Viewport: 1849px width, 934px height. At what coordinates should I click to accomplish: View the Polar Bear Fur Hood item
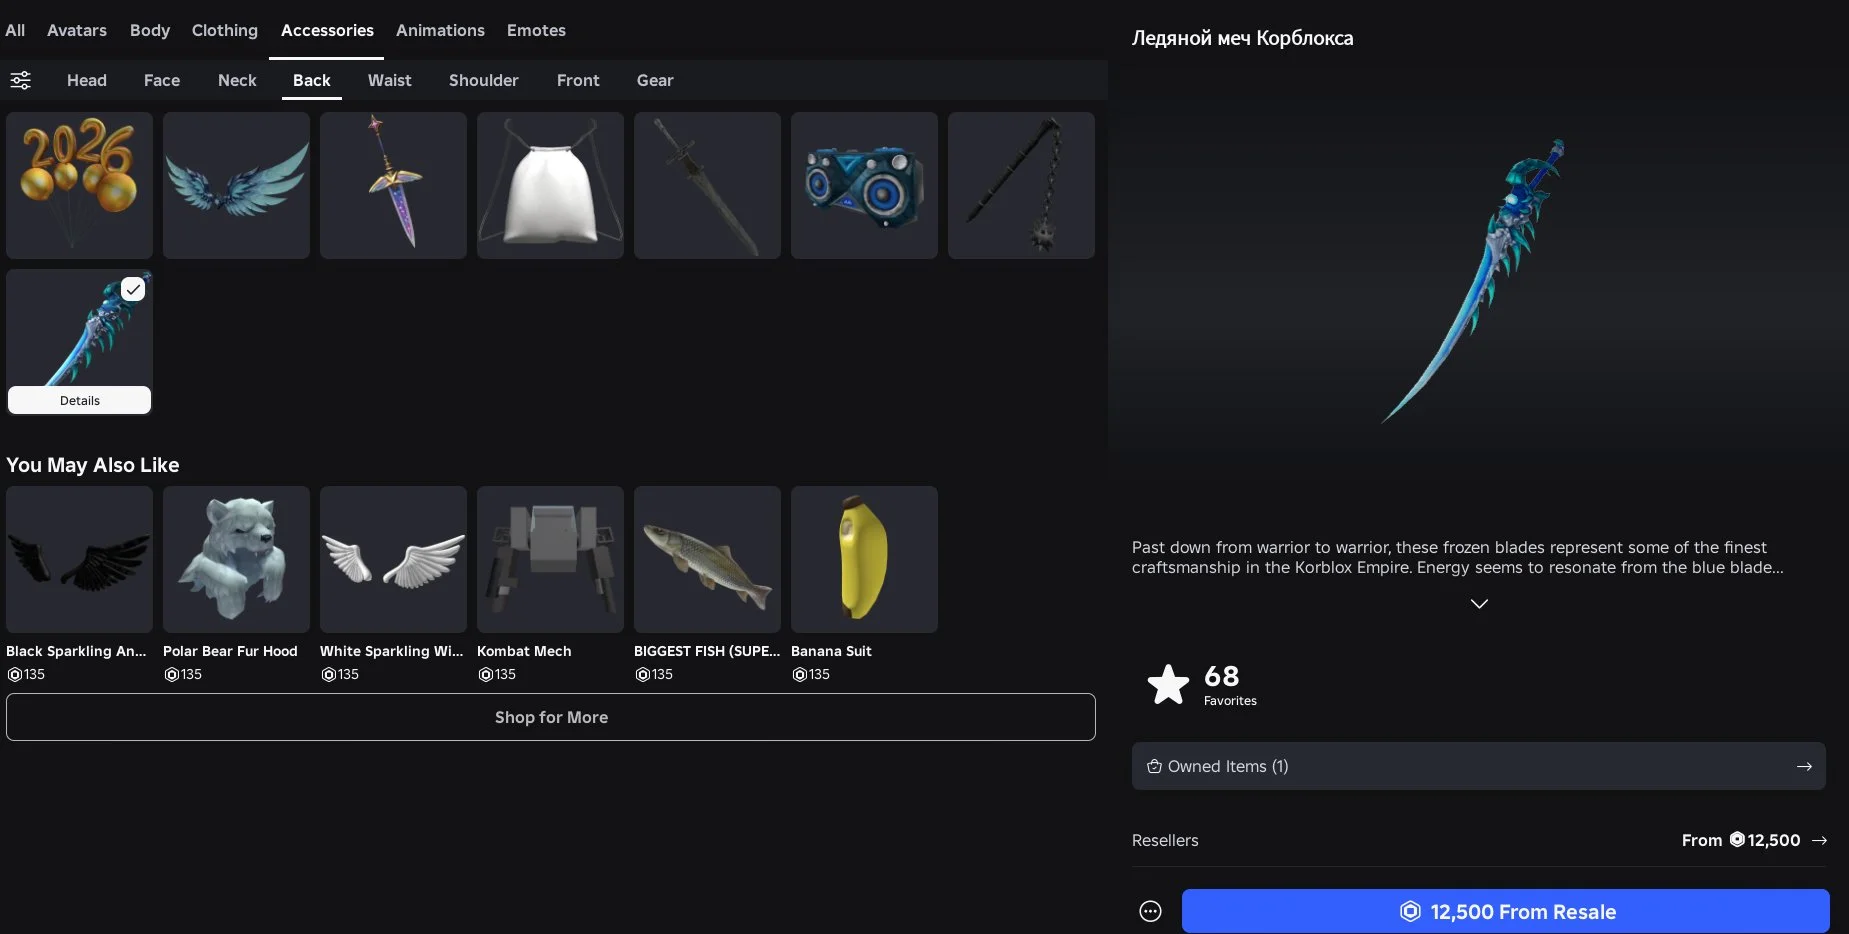236,559
